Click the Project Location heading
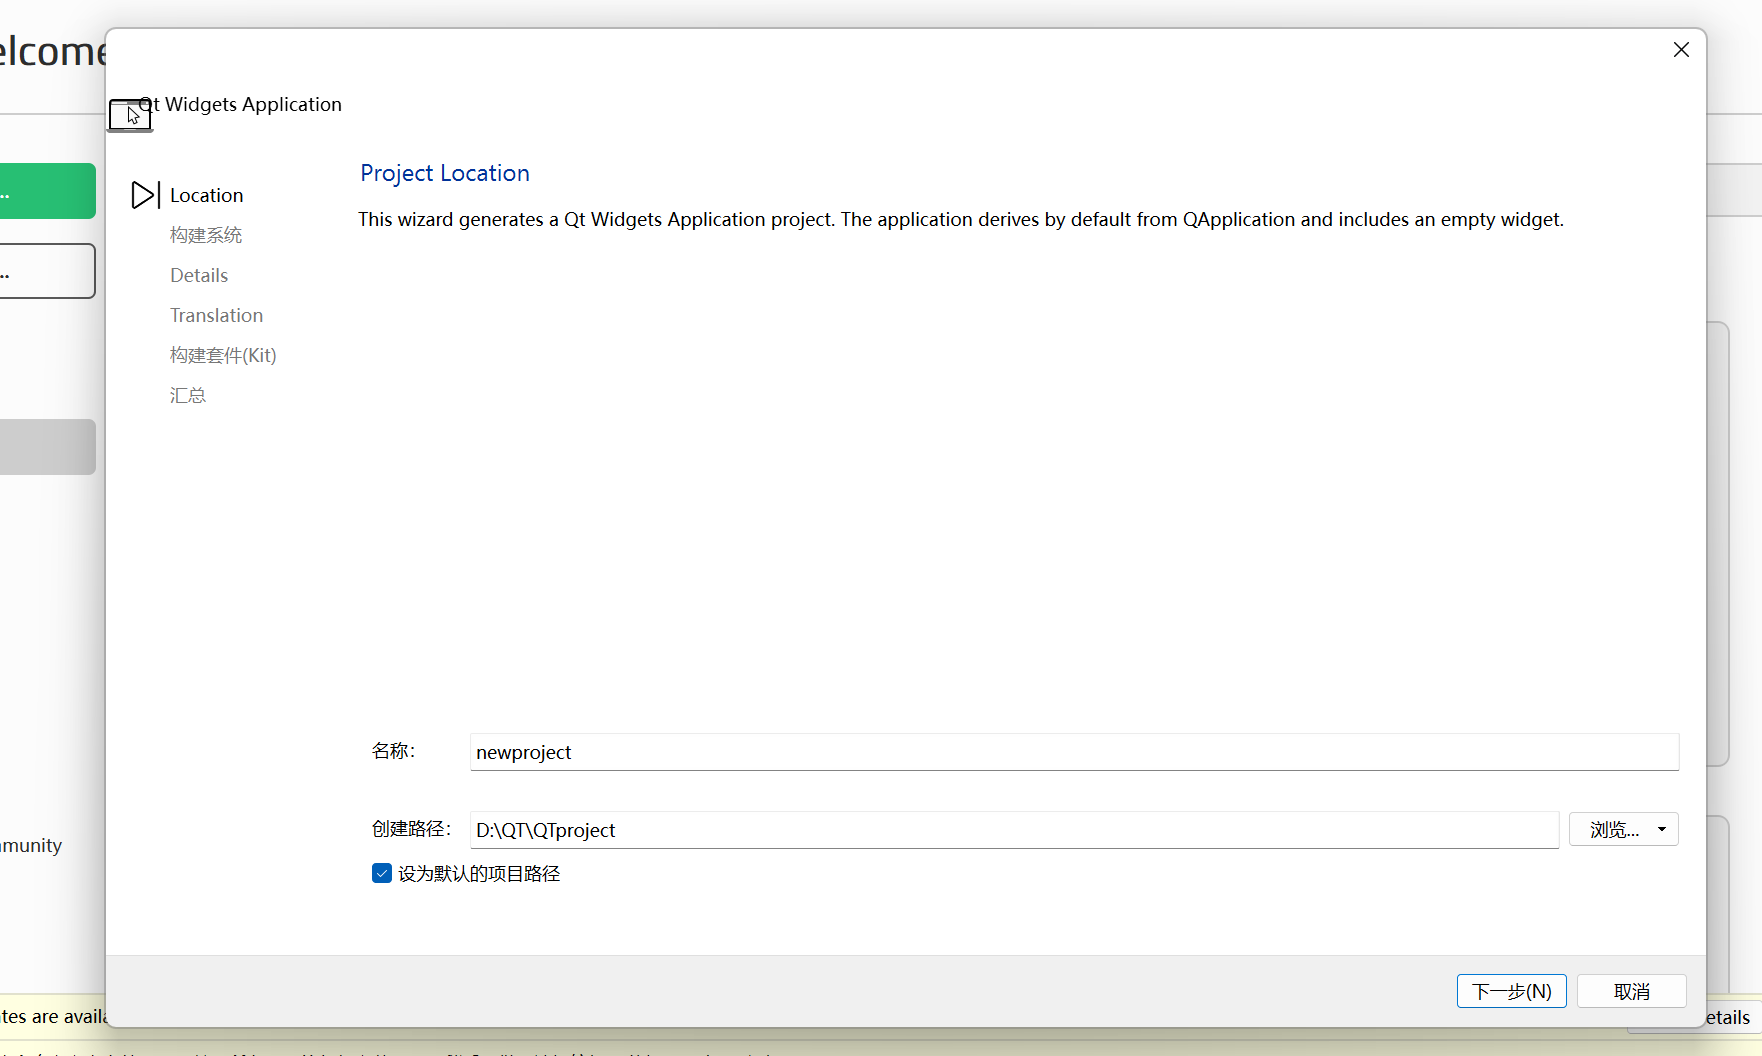This screenshot has width=1762, height=1056. tap(445, 173)
